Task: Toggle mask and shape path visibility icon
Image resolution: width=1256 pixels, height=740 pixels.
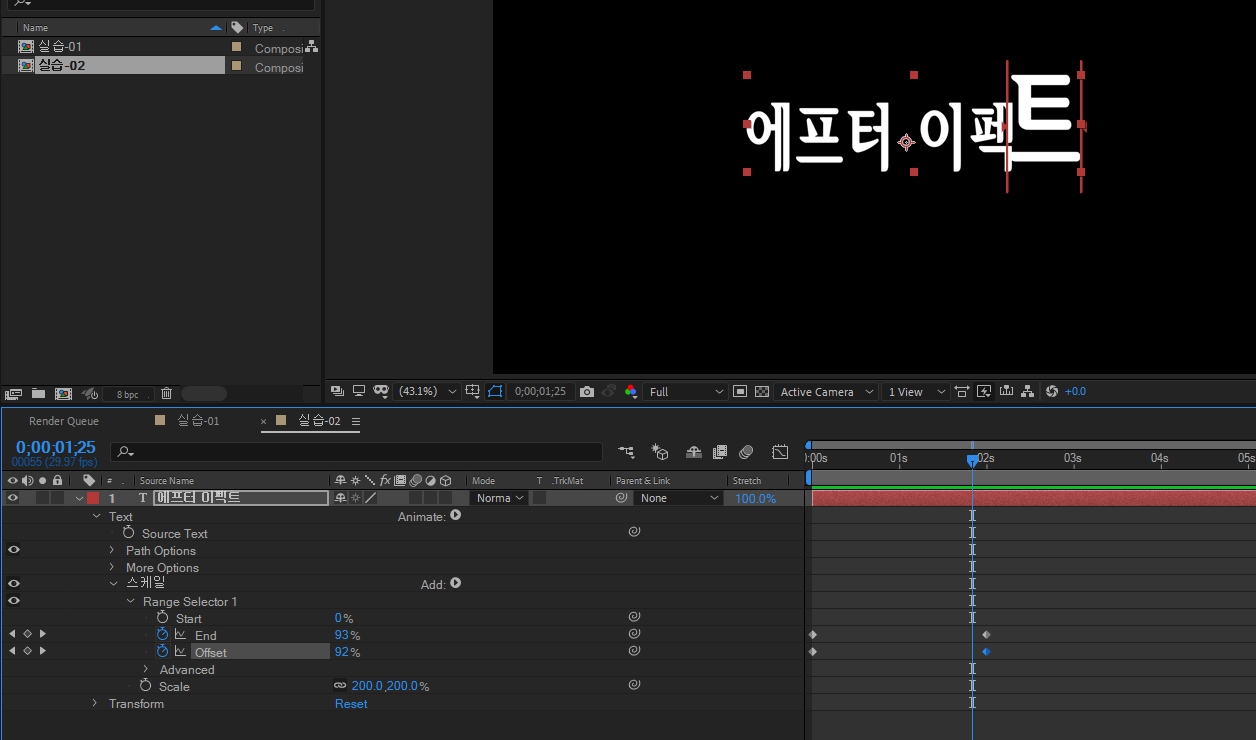Action: click(381, 391)
